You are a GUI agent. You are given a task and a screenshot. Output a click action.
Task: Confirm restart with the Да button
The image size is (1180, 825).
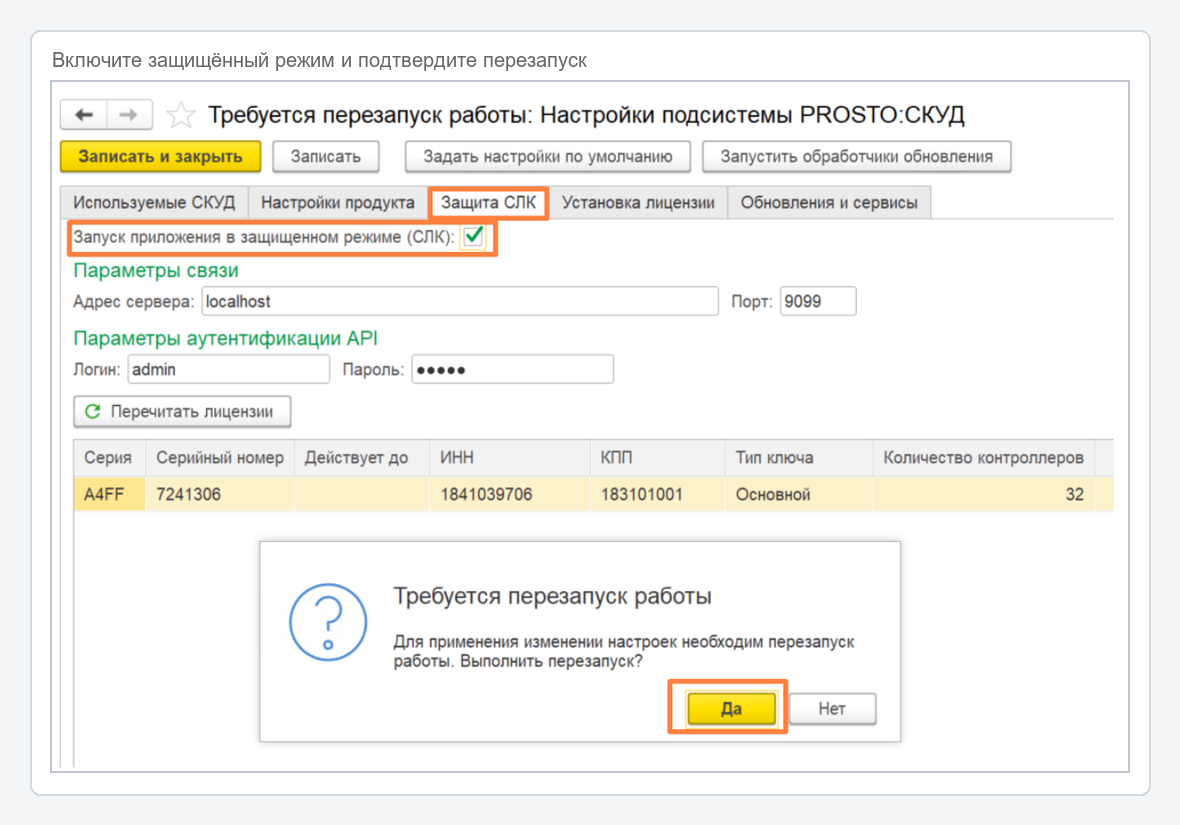[731, 708]
